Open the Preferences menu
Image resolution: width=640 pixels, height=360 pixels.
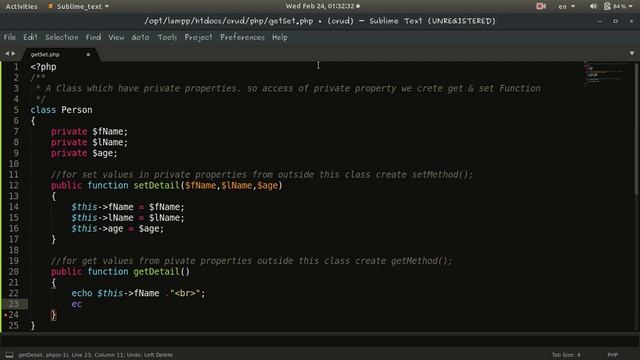(242, 37)
